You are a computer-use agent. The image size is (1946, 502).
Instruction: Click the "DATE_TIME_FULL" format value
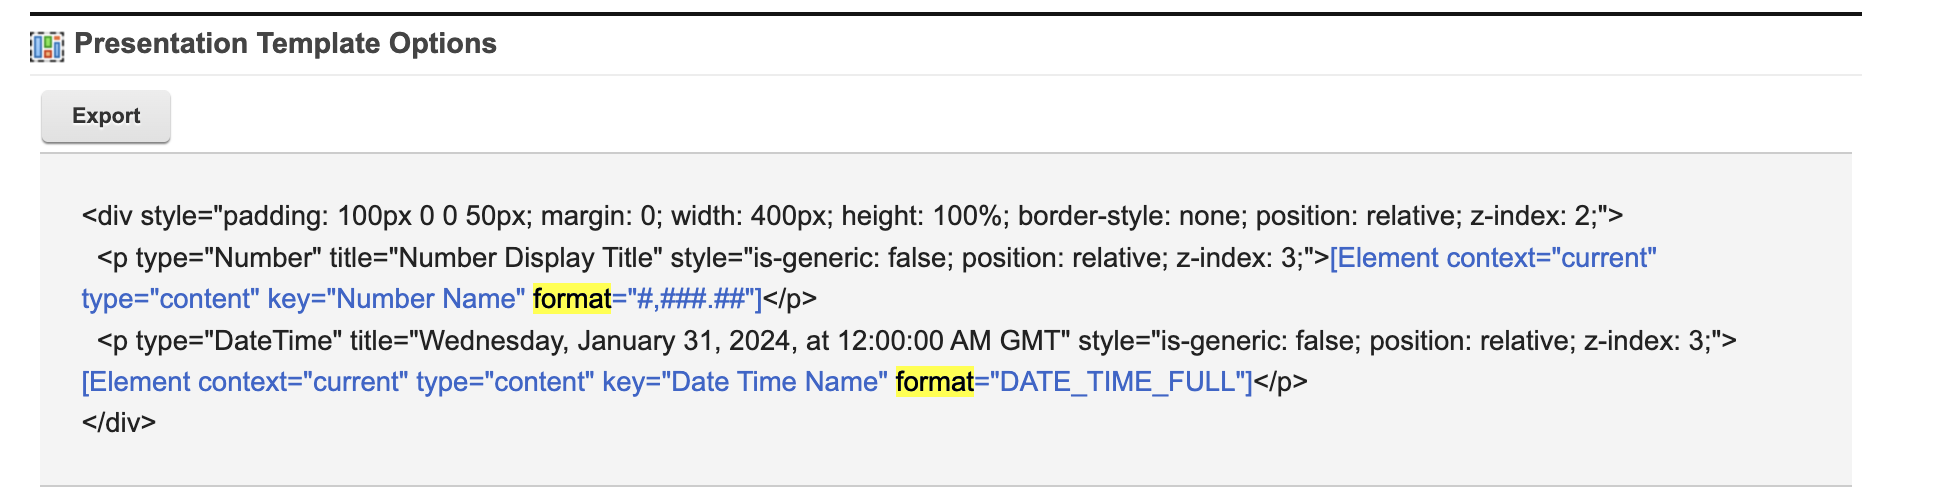1117,382
